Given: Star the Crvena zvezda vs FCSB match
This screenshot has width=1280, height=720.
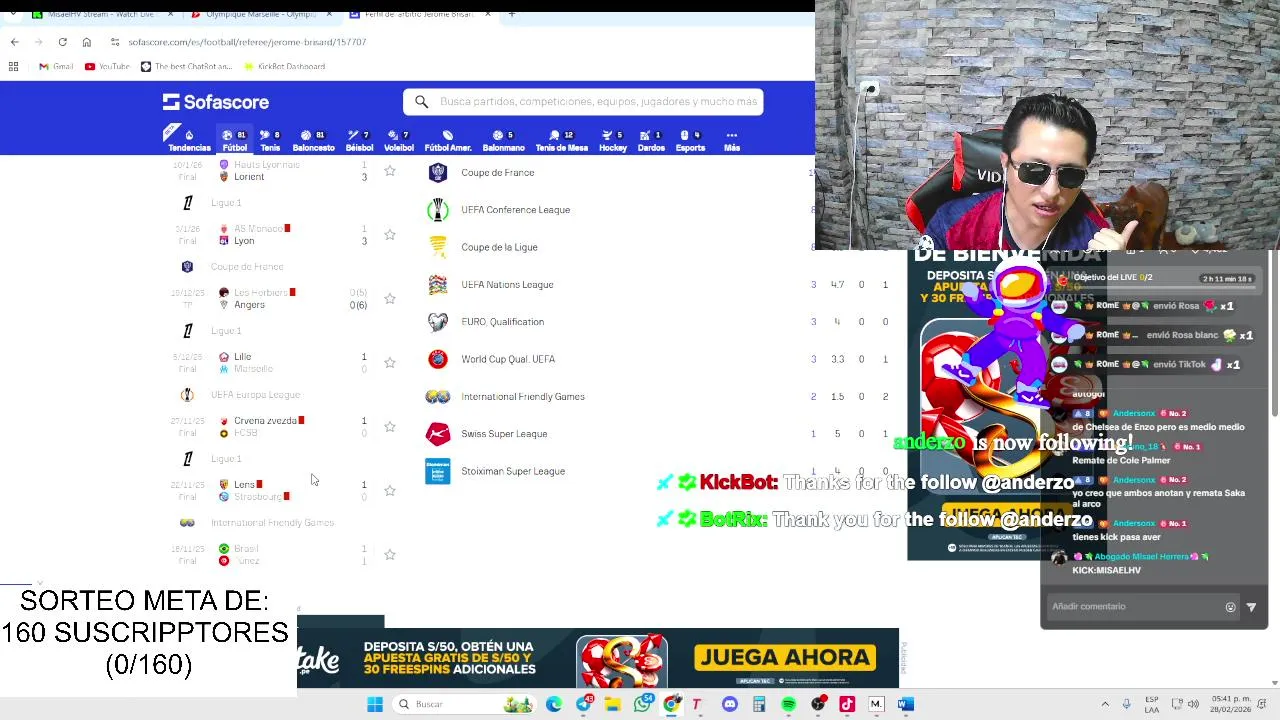Looking at the screenshot, I should click(x=390, y=427).
